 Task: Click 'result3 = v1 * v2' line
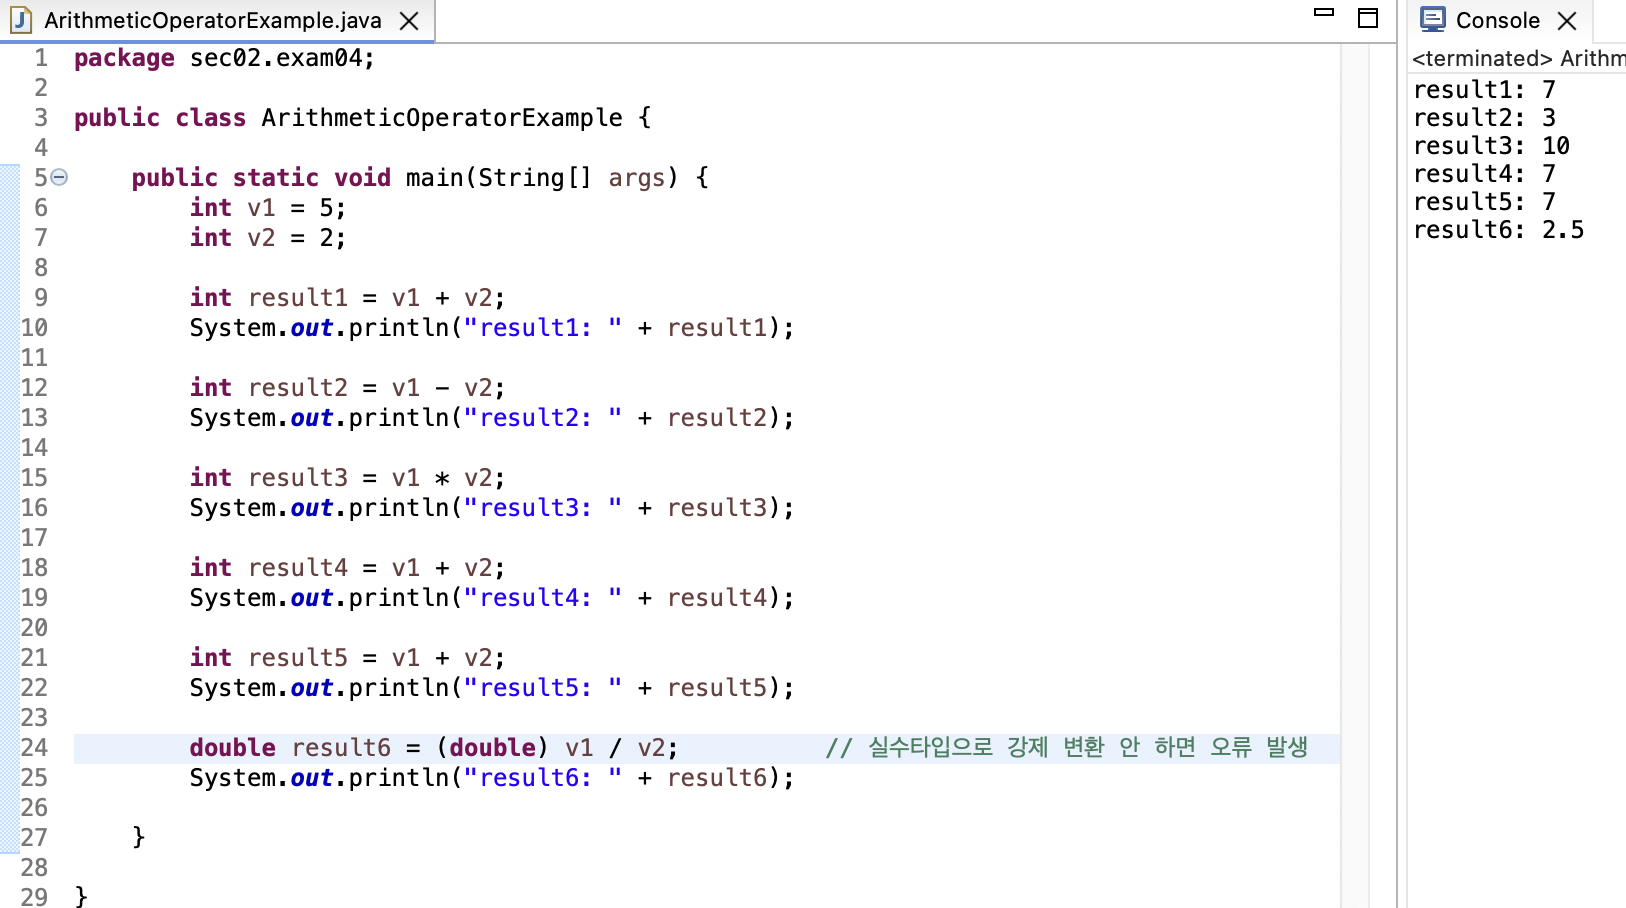coord(347,478)
